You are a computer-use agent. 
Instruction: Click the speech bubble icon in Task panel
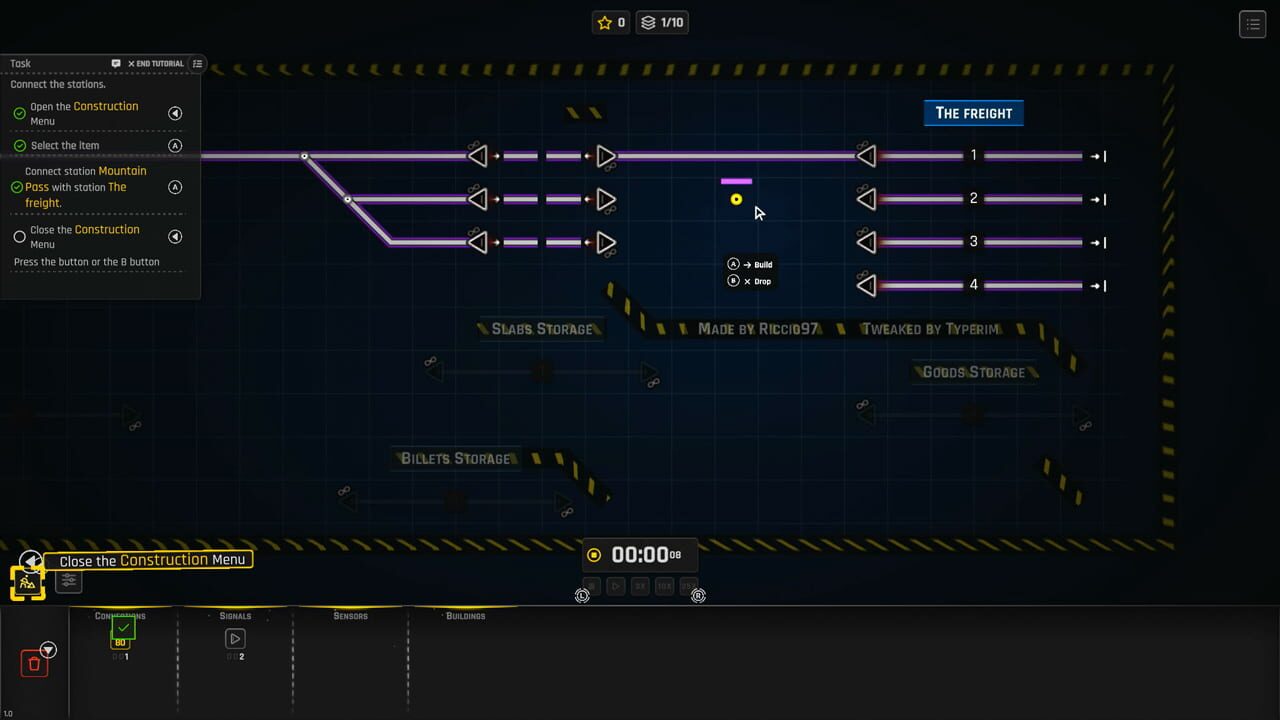pos(114,63)
